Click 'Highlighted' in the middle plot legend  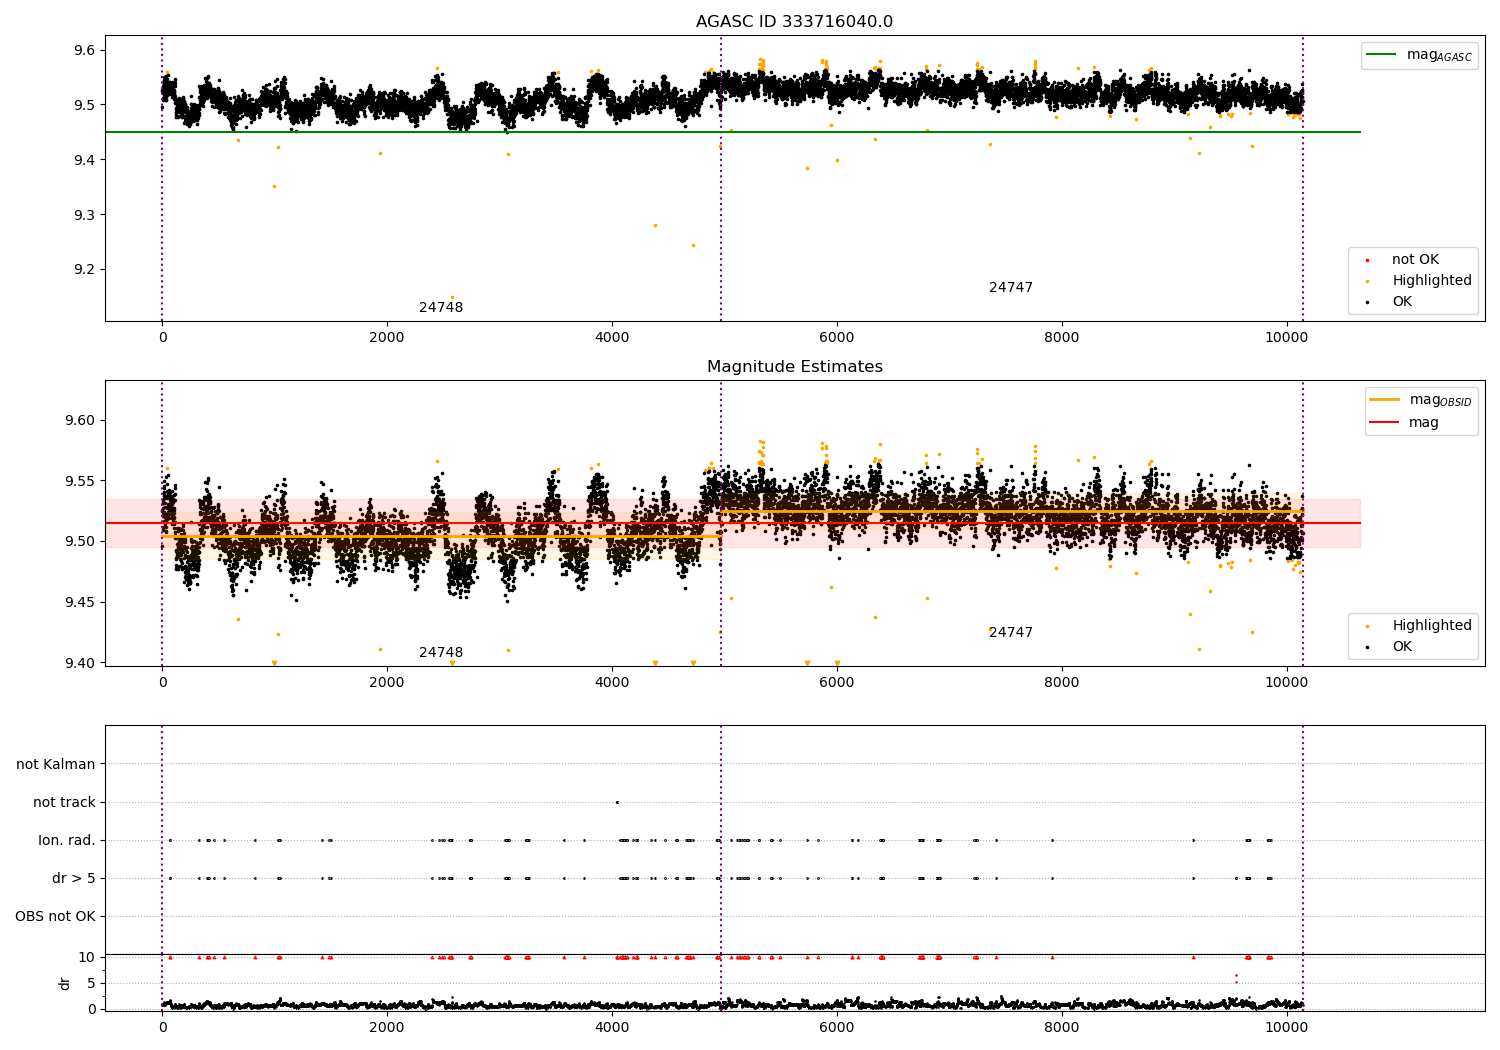click(x=1431, y=626)
